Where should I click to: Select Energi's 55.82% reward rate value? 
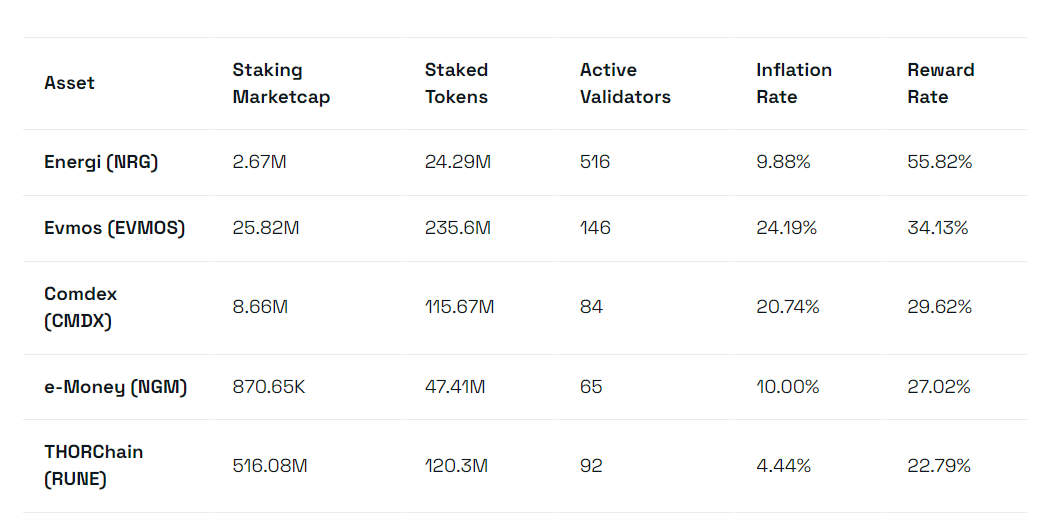tap(939, 162)
